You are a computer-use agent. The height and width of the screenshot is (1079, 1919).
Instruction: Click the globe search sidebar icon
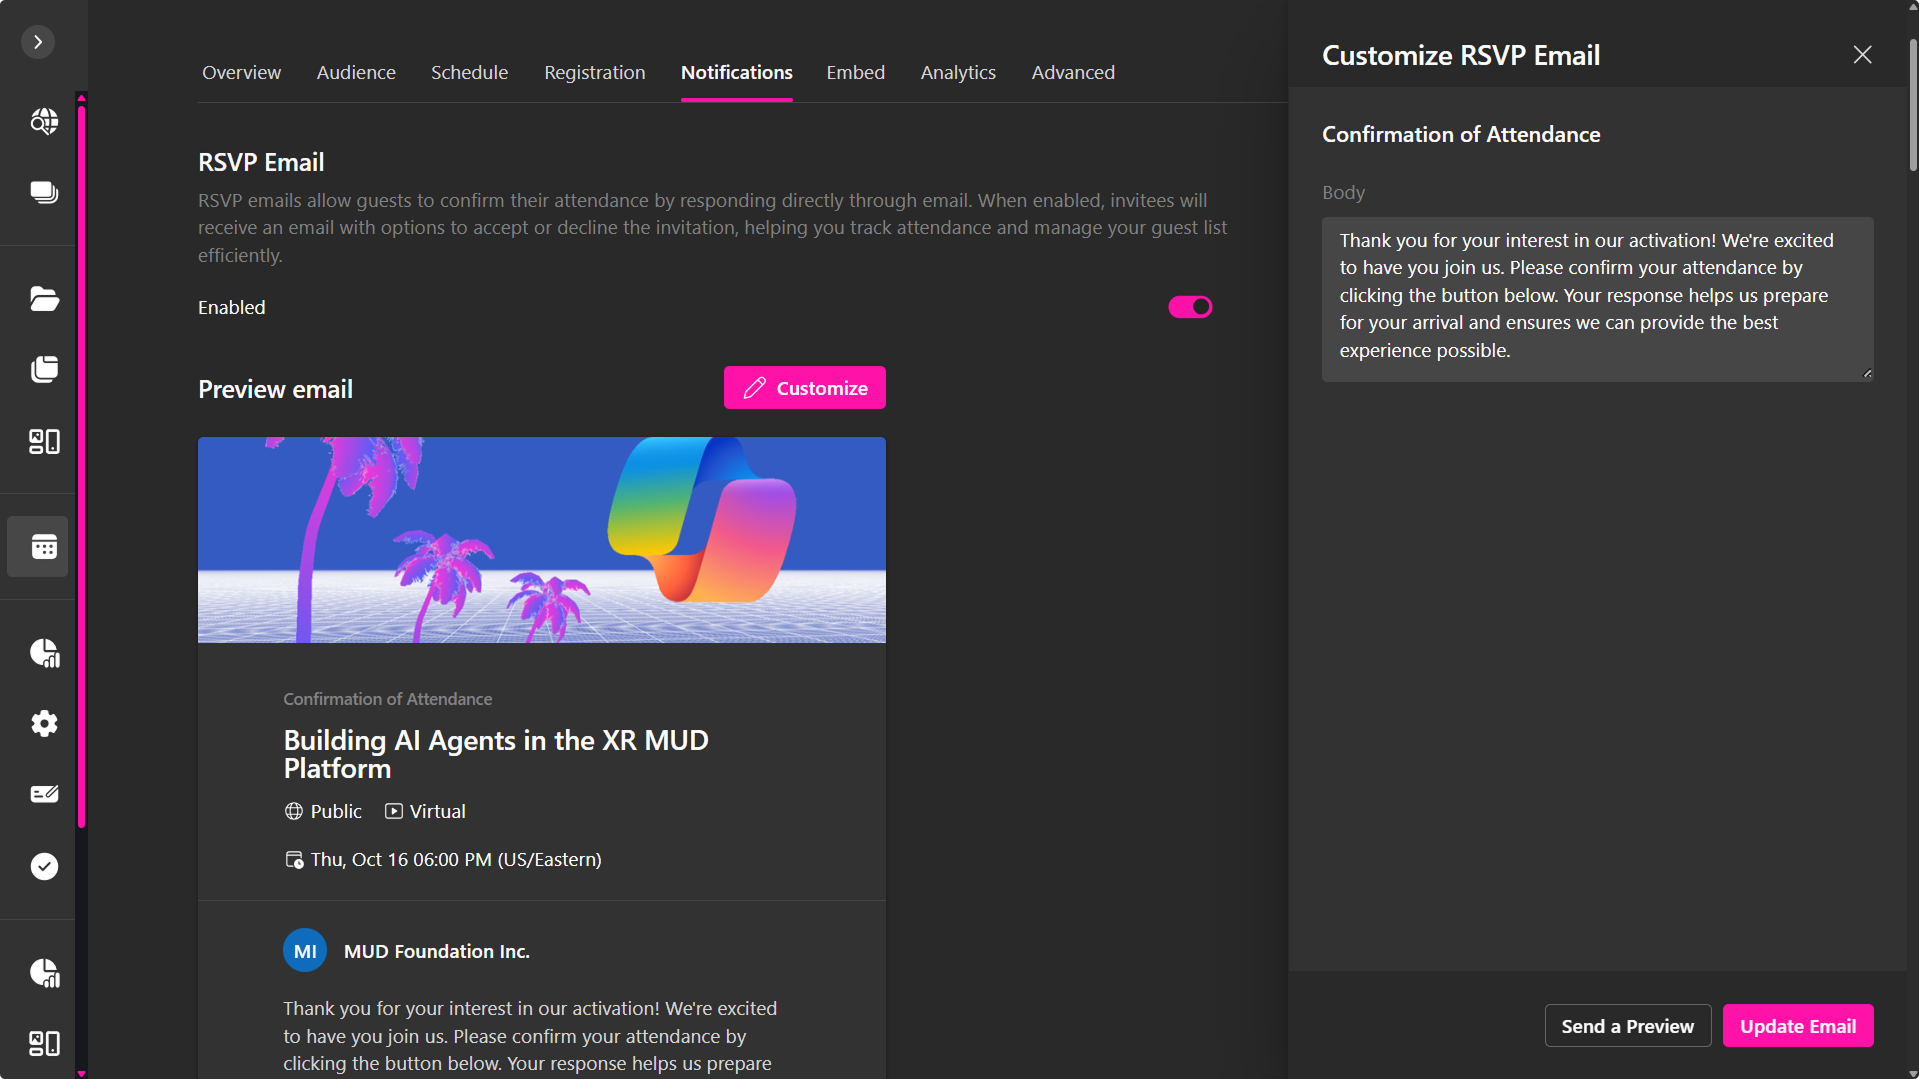pyautogui.click(x=44, y=121)
